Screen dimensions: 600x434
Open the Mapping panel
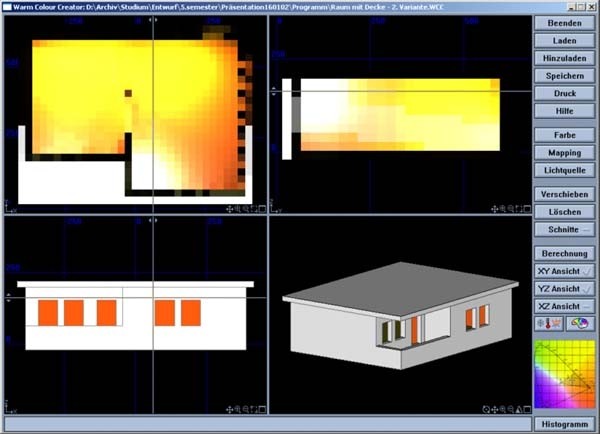(x=564, y=152)
